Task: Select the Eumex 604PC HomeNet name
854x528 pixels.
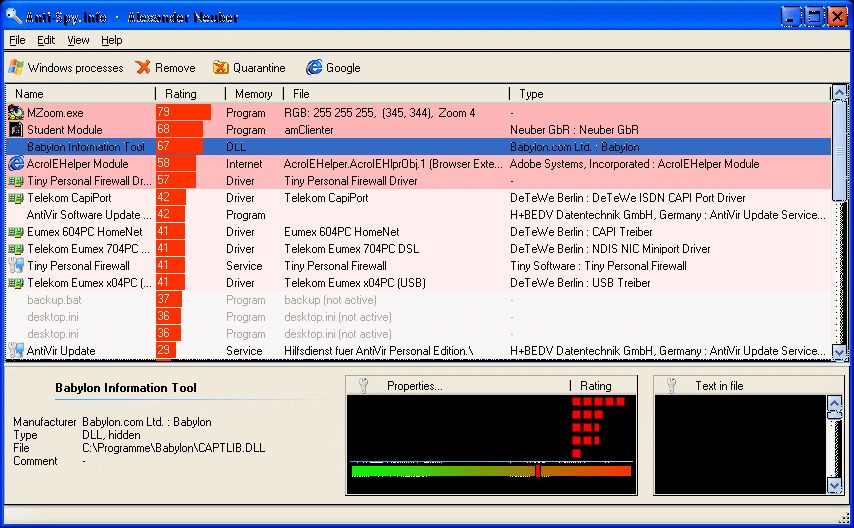Action: click(x=85, y=232)
